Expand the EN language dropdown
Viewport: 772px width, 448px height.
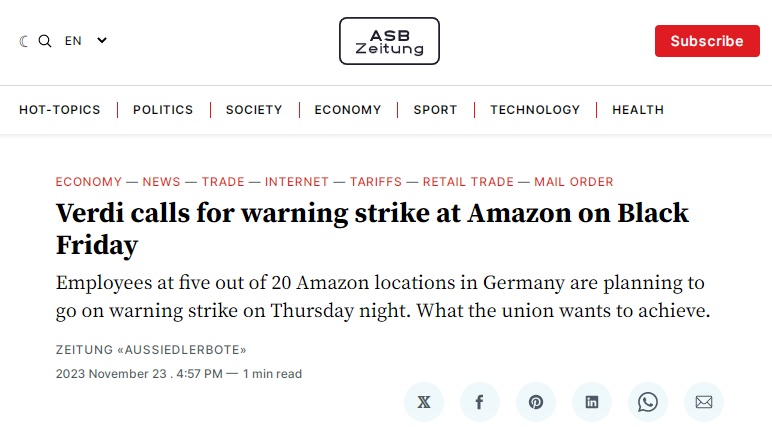86,41
